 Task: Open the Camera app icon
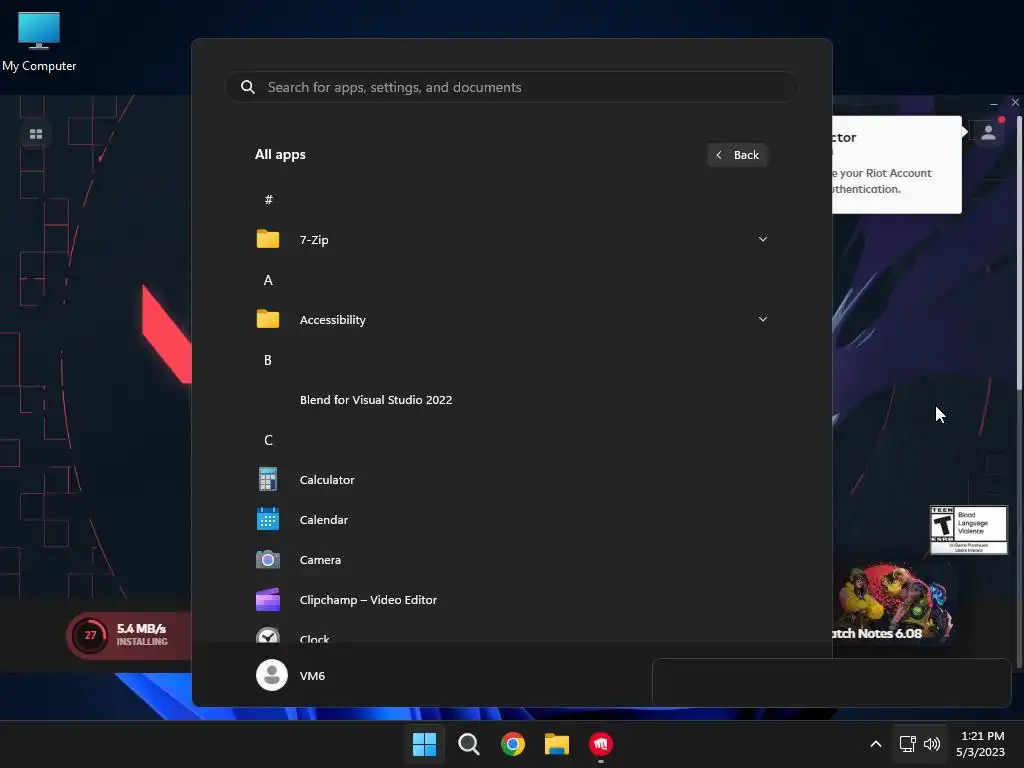pyautogui.click(x=268, y=560)
